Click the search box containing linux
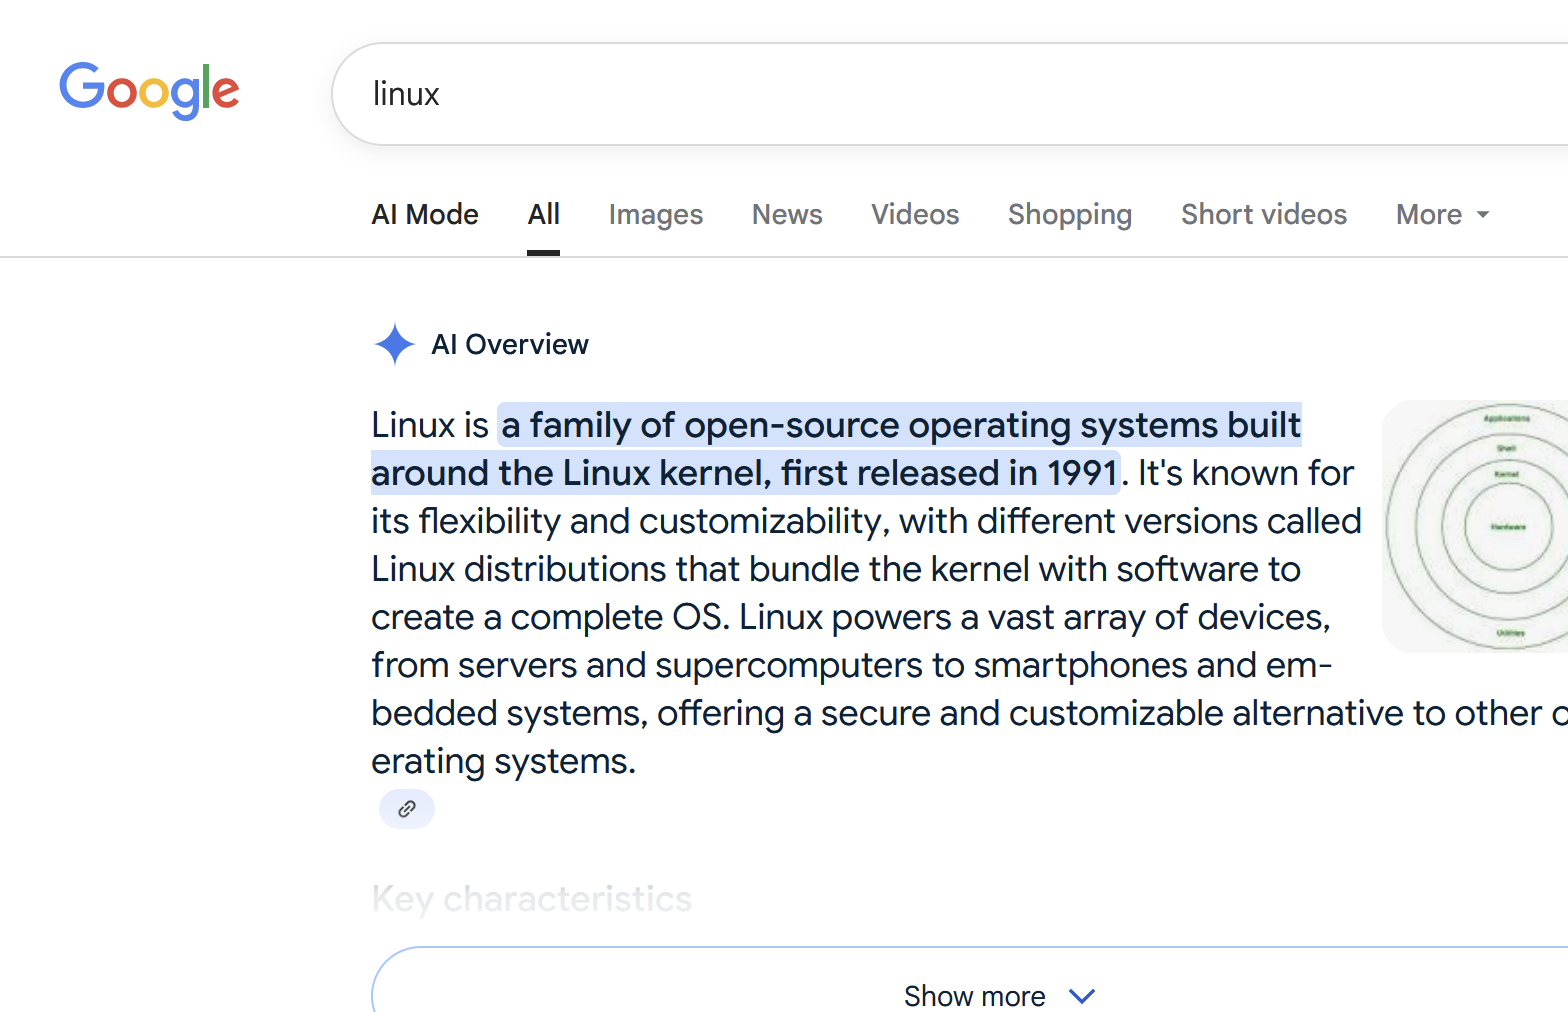 pos(950,94)
